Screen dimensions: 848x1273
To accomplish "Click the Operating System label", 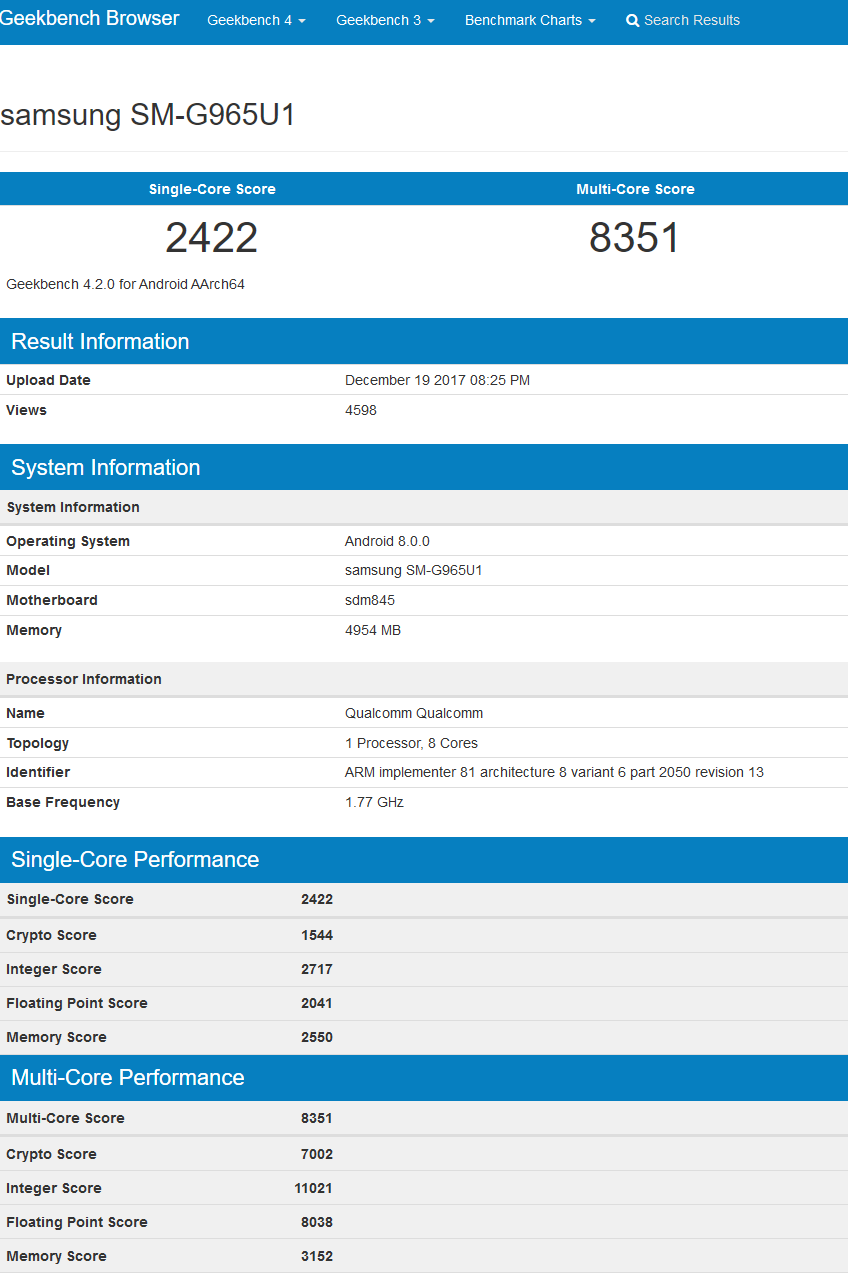I will (x=68, y=541).
